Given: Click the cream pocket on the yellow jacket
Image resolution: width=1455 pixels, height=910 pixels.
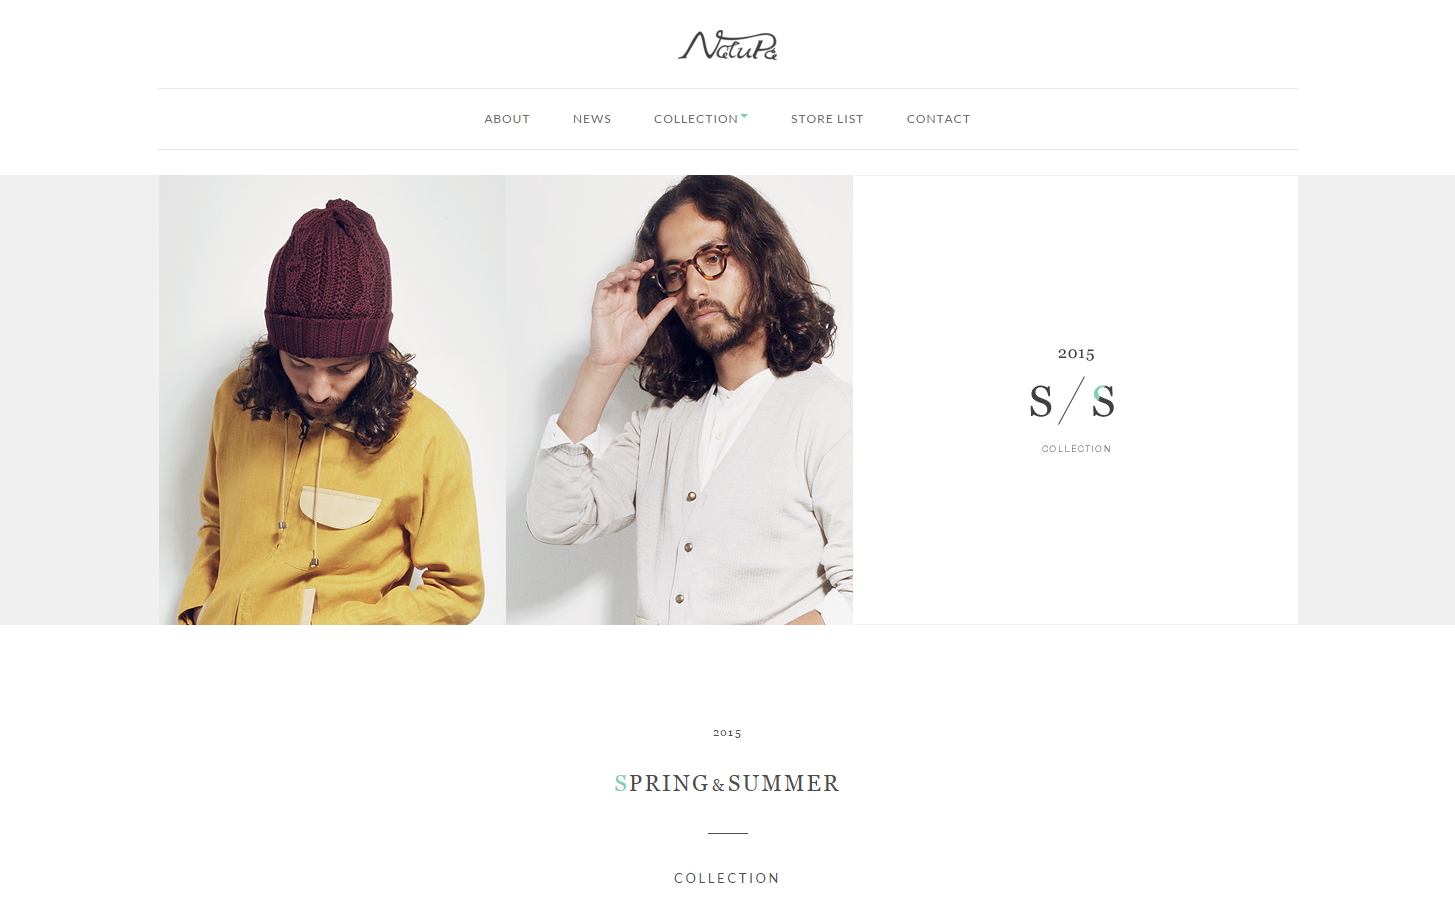Looking at the screenshot, I should click(340, 506).
